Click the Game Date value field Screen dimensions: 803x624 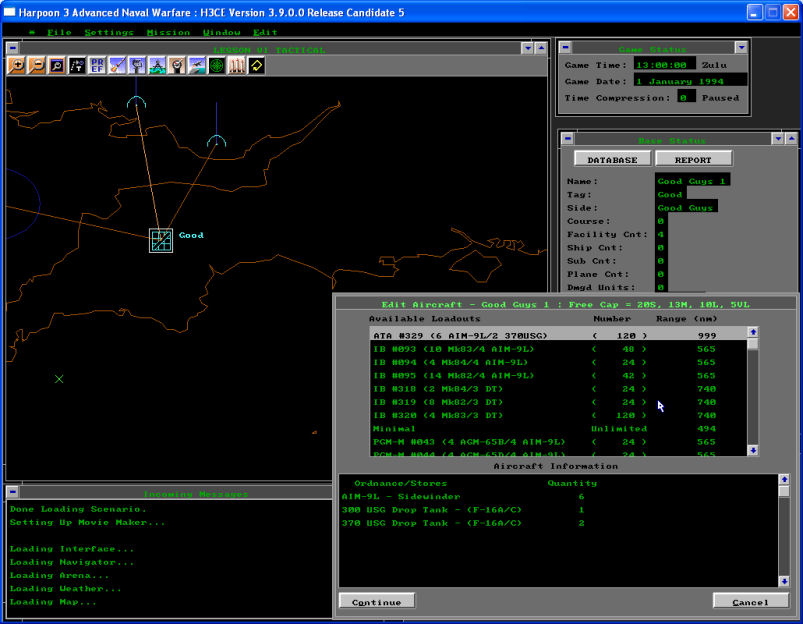click(690, 80)
